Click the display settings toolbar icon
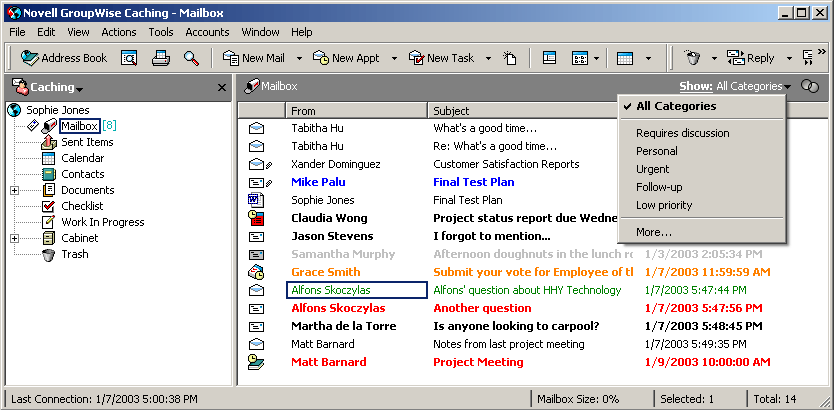This screenshot has width=834, height=410. [580, 58]
